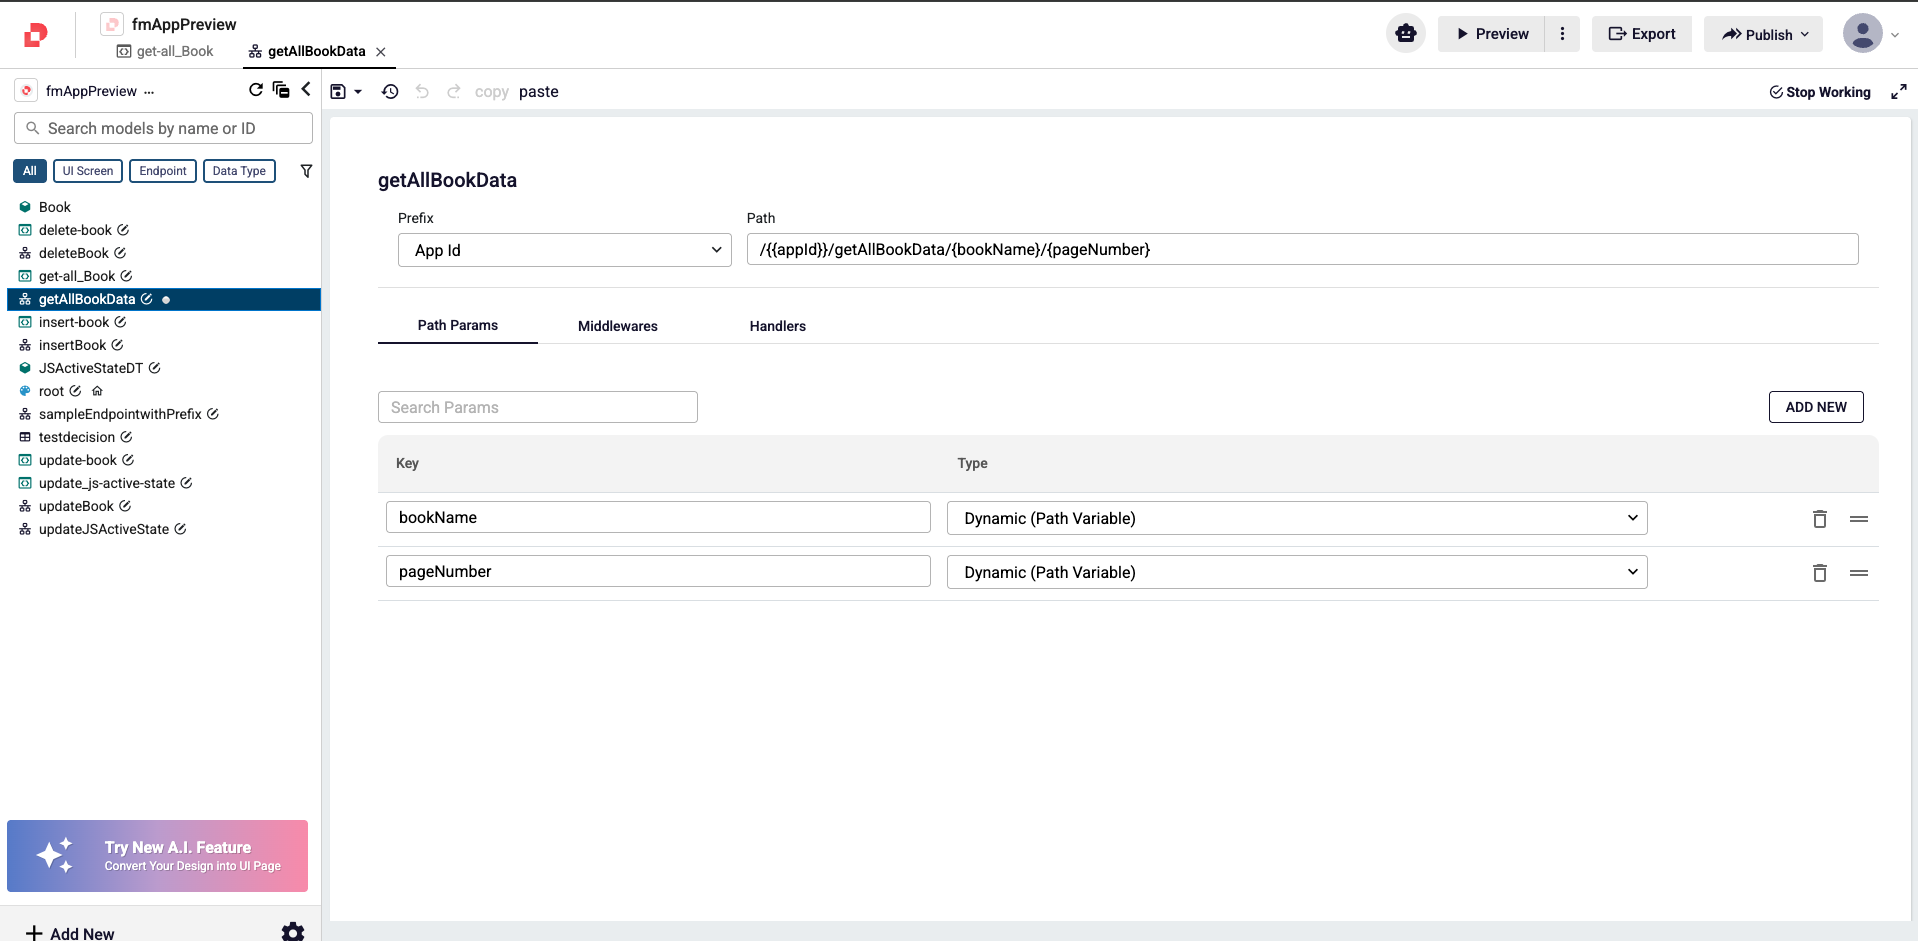Click the Search Params input field
This screenshot has height=941, width=1918.
537,407
